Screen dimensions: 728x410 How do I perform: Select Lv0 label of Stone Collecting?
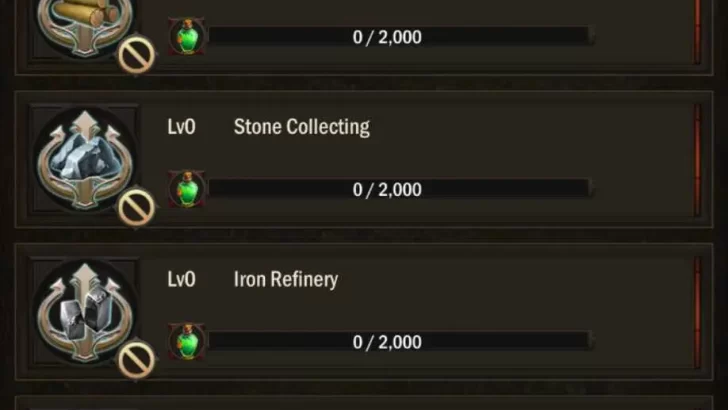point(181,127)
